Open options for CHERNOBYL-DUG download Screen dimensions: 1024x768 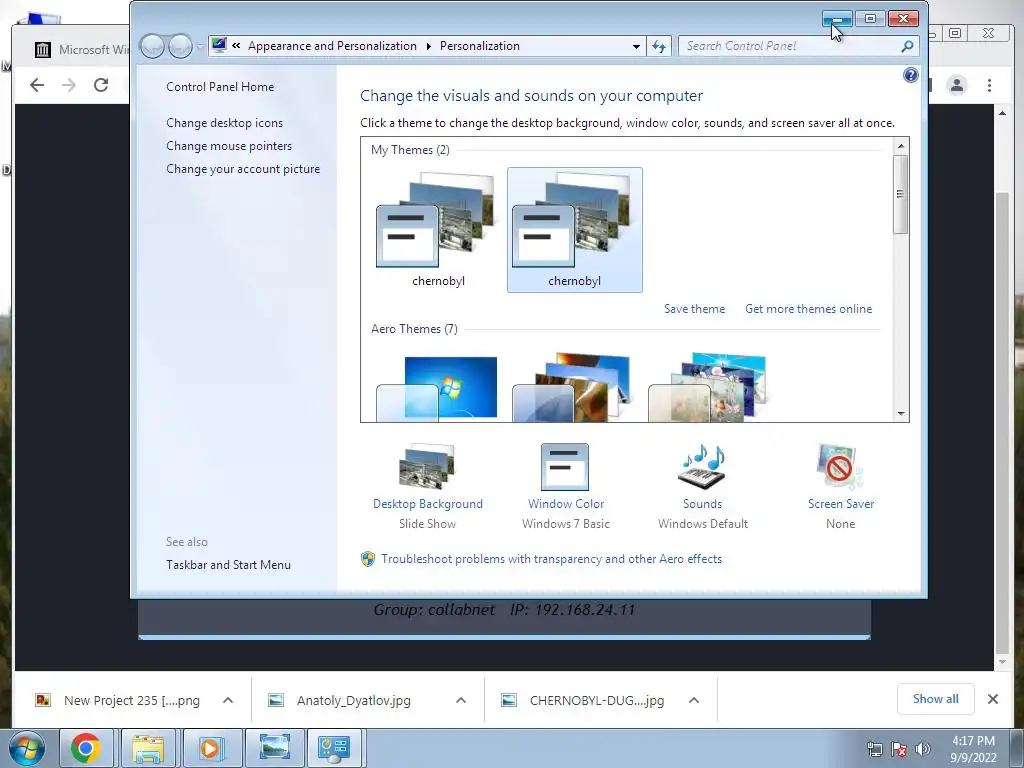(694, 700)
